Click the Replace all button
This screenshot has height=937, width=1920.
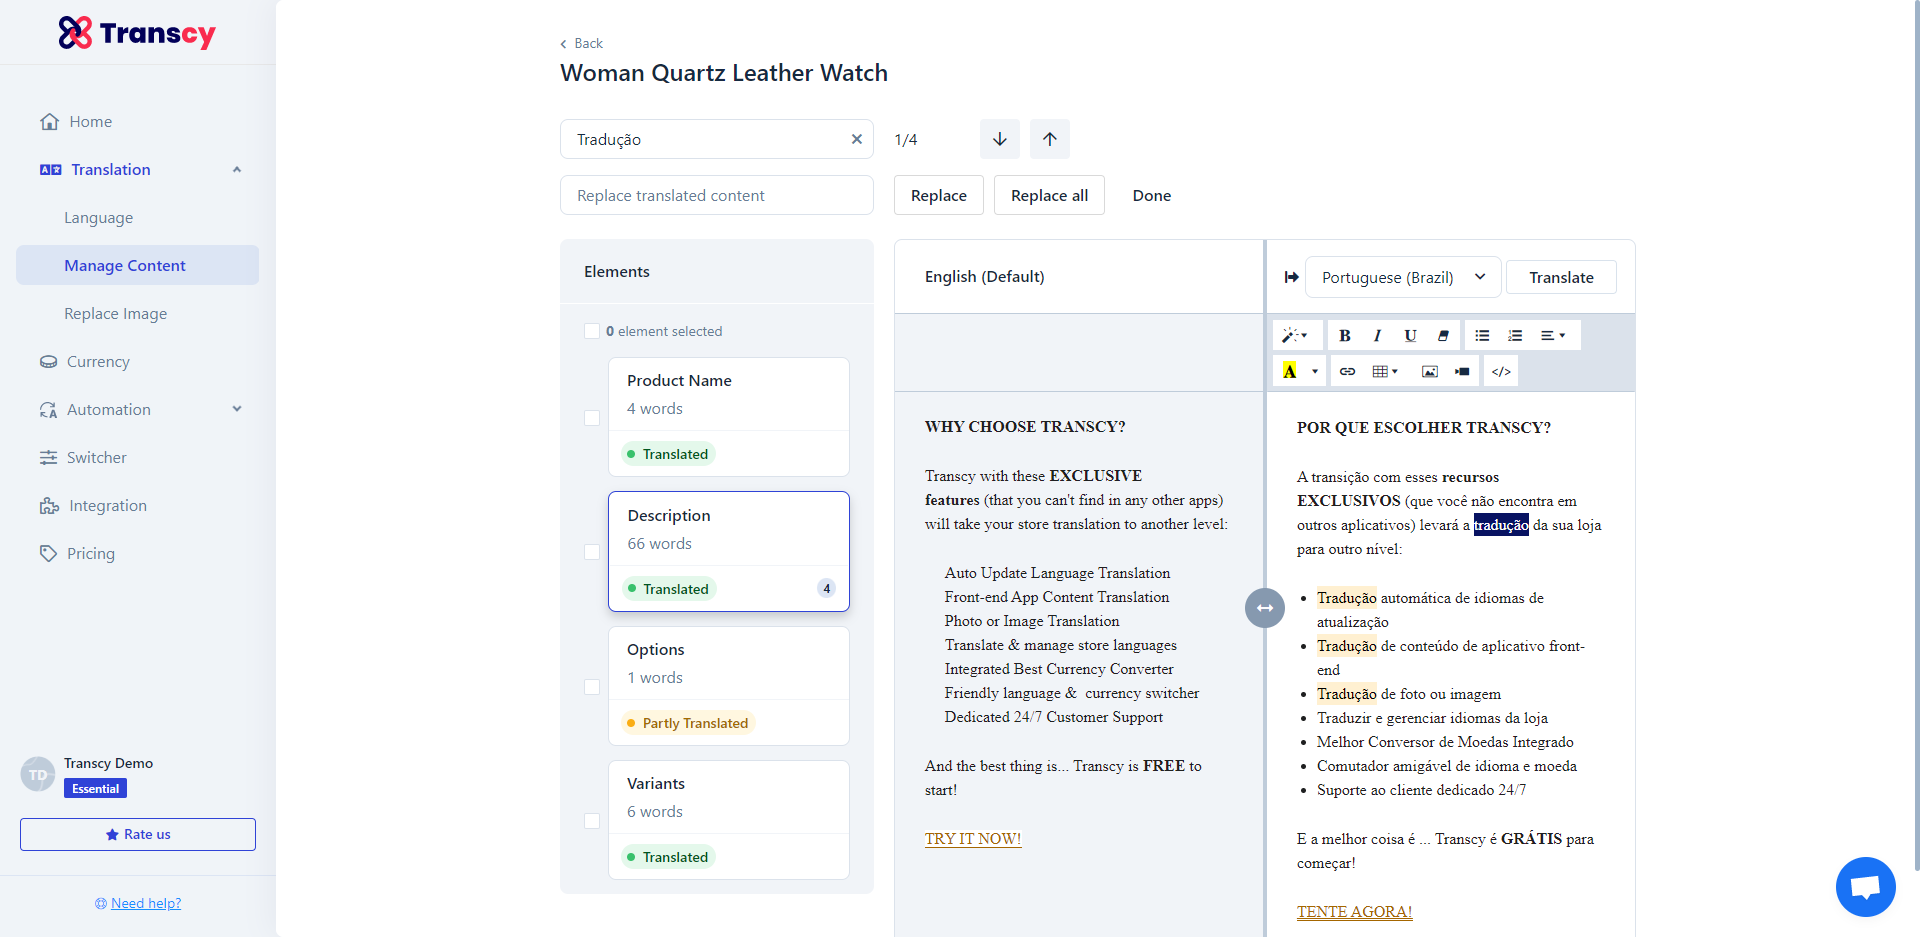(x=1049, y=195)
